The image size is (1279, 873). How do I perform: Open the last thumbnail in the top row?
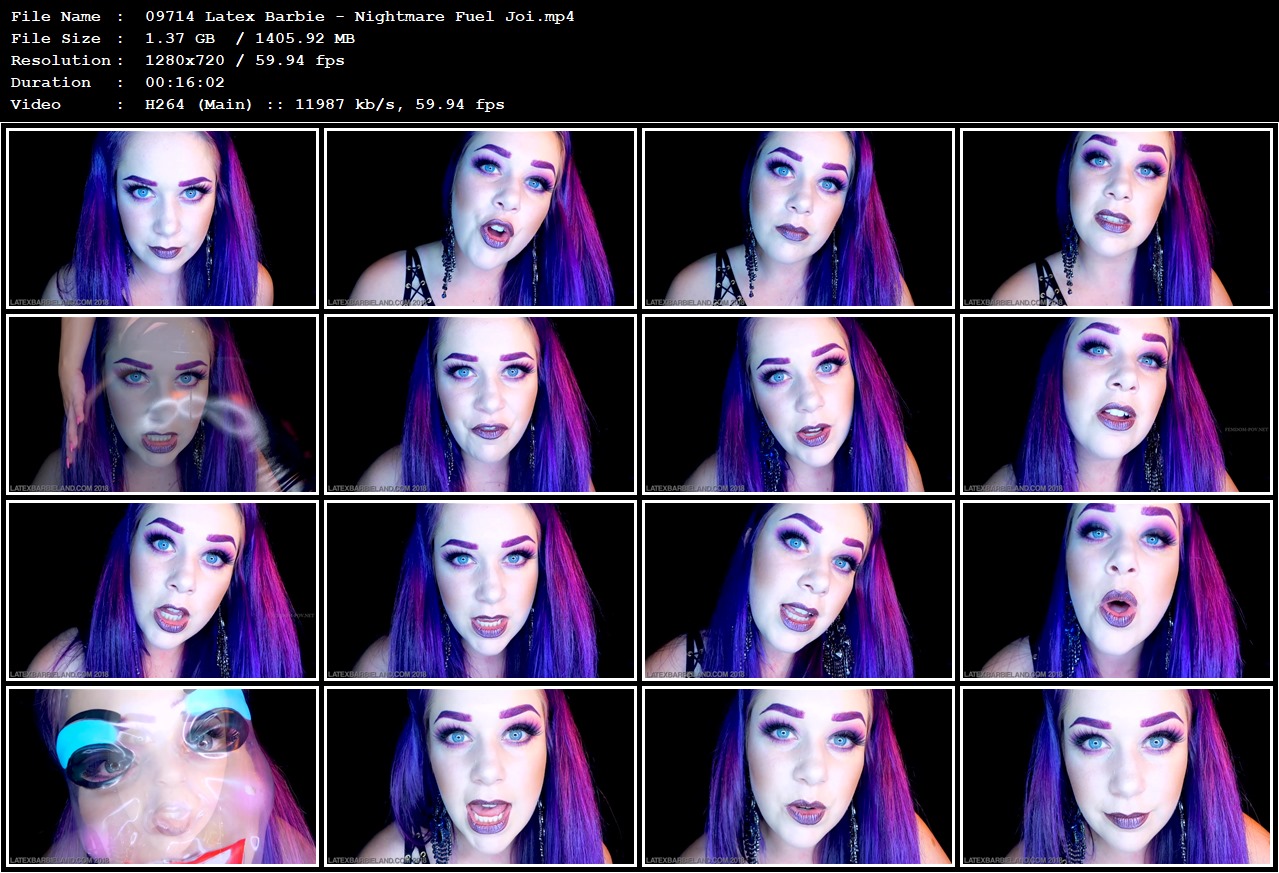pyautogui.click(x=1116, y=218)
